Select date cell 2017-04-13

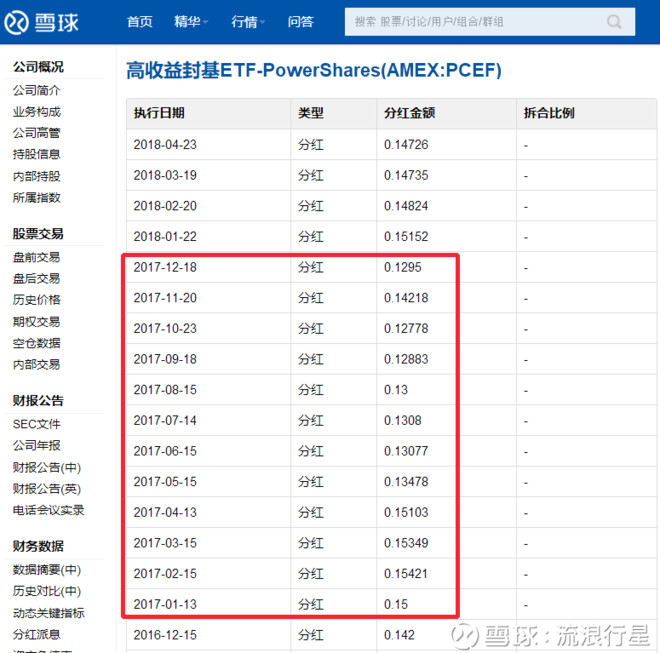[x=165, y=512]
